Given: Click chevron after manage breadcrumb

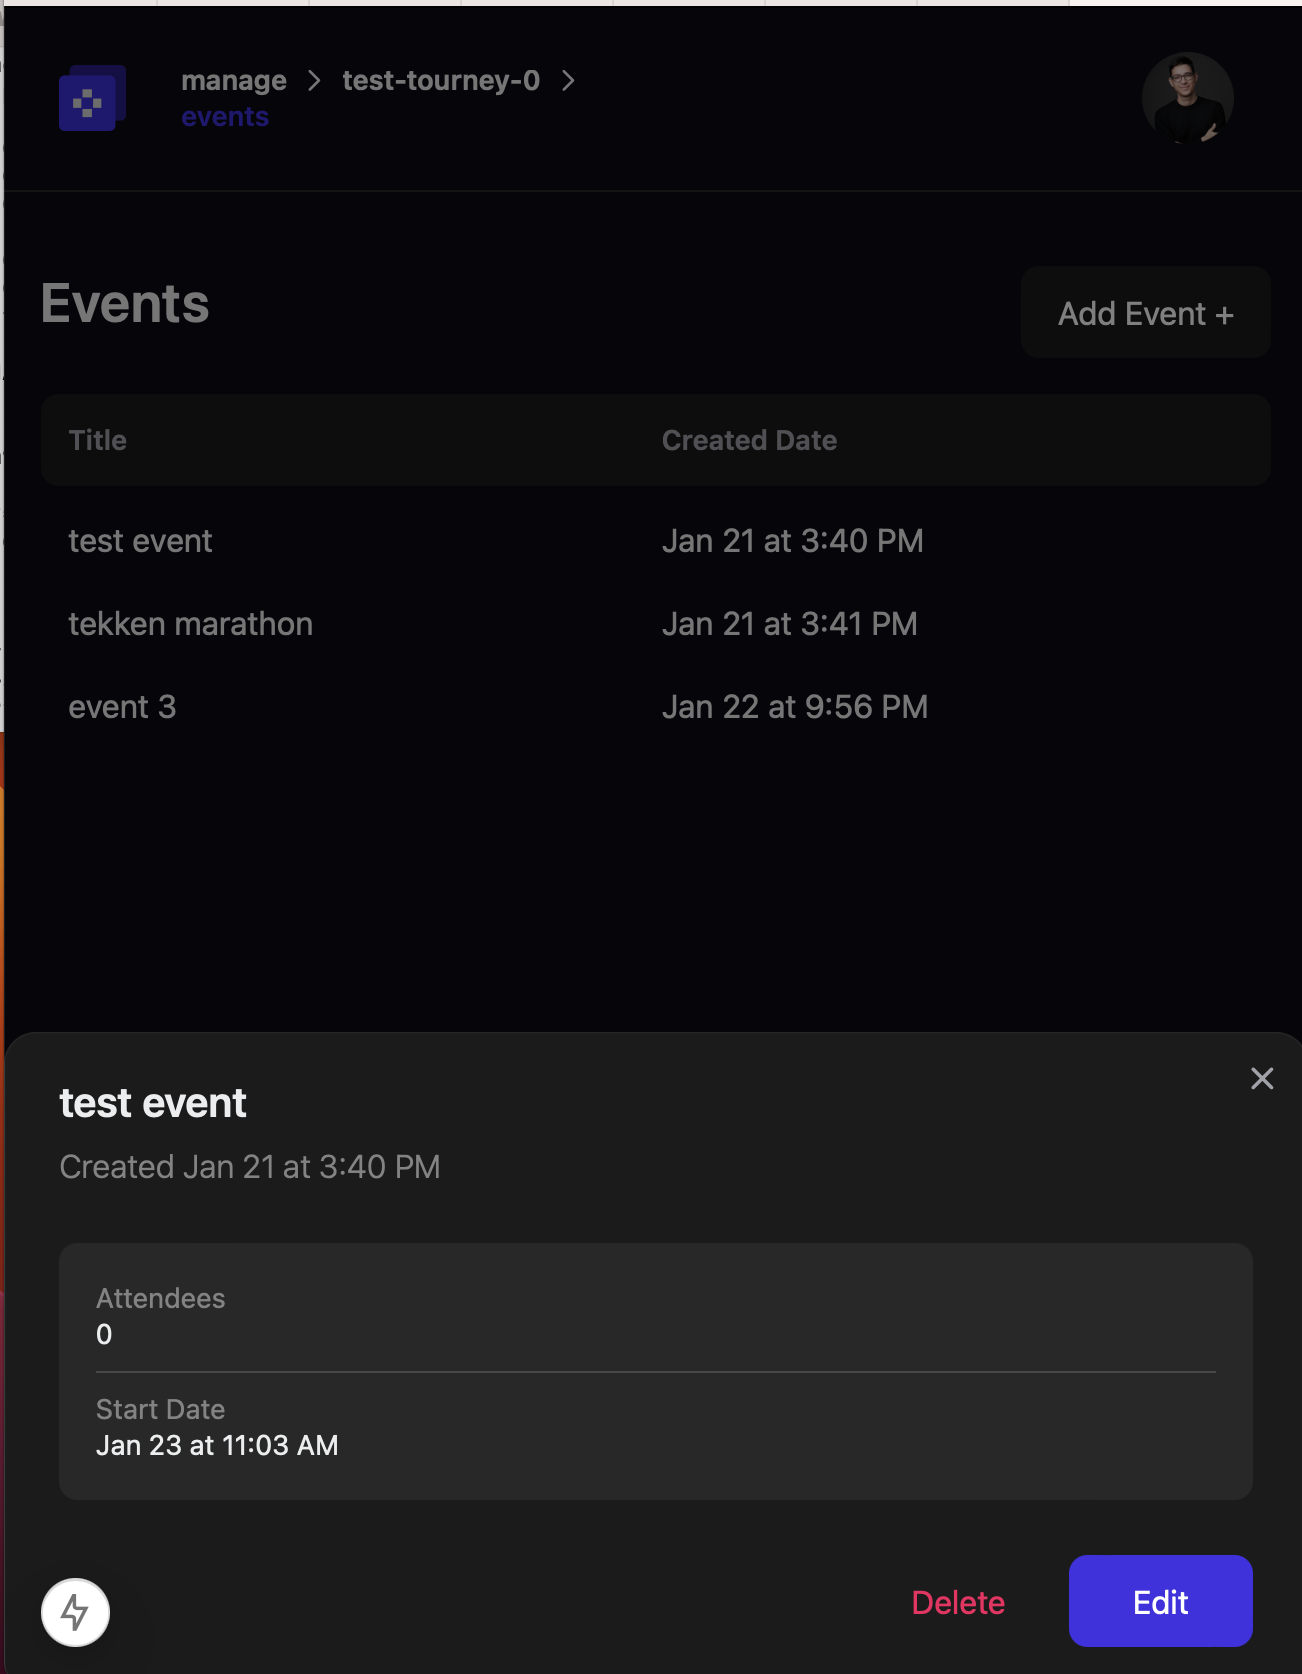Looking at the screenshot, I should coord(314,80).
